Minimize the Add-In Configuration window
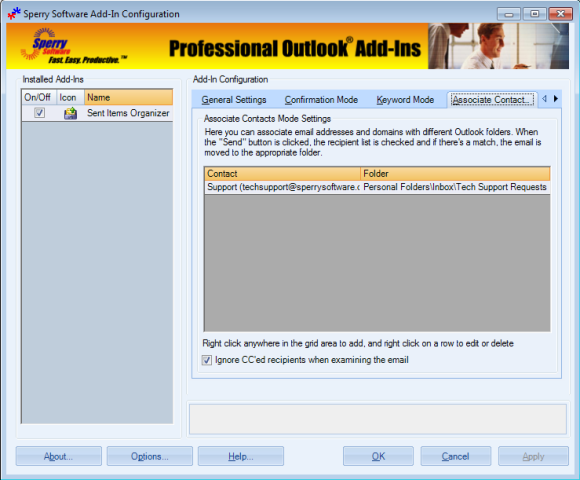The image size is (580, 480). (509, 14)
